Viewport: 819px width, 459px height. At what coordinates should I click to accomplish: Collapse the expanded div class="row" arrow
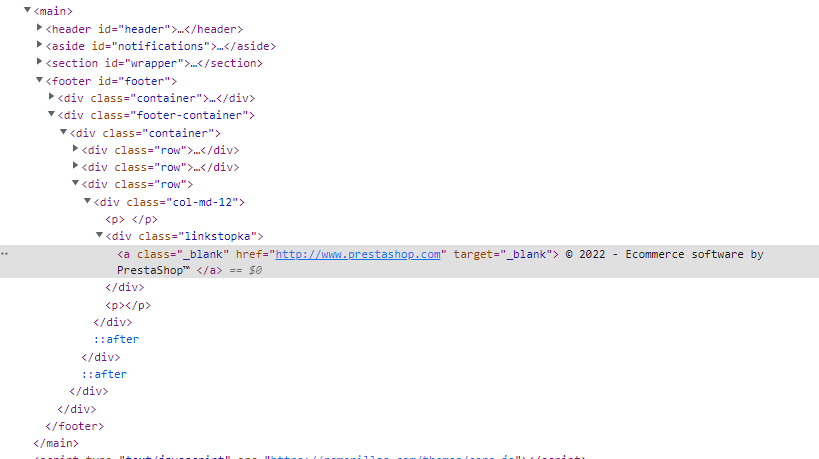click(75, 183)
